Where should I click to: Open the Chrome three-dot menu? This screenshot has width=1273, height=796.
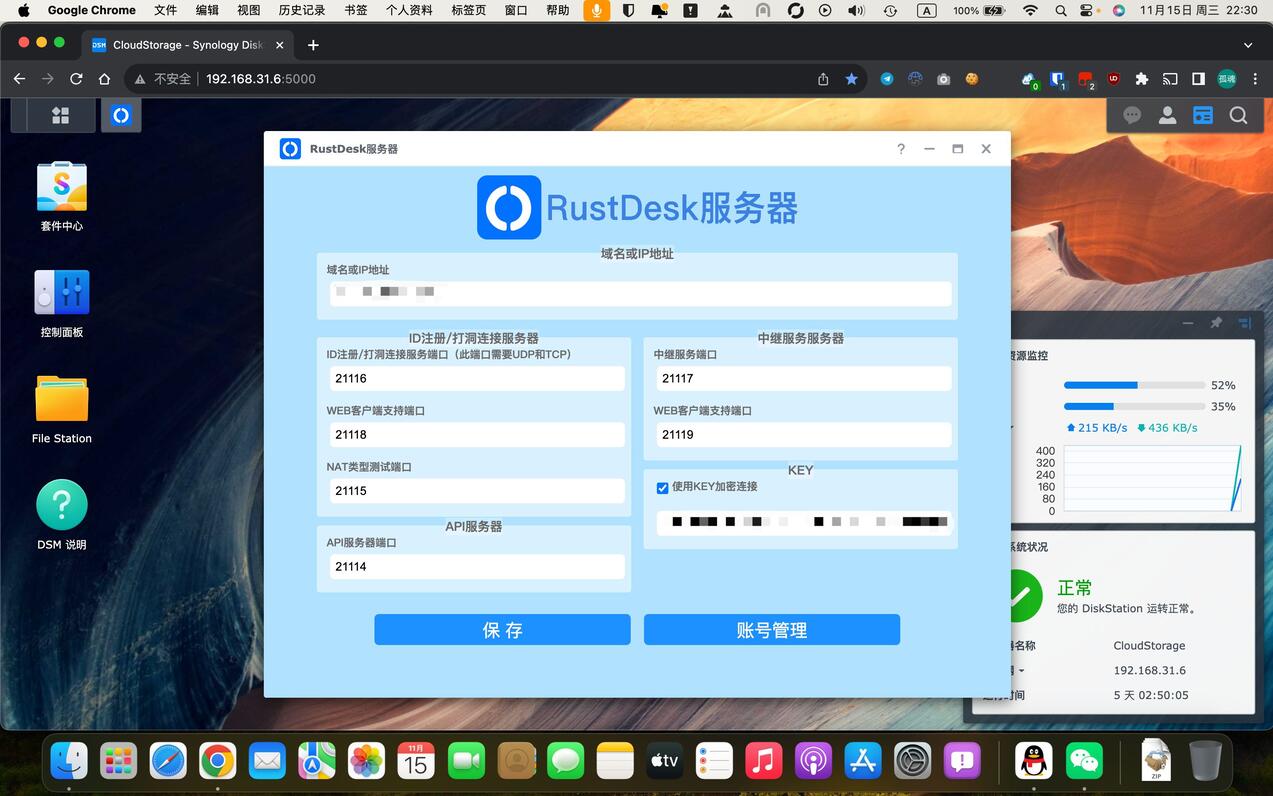[x=1255, y=79]
